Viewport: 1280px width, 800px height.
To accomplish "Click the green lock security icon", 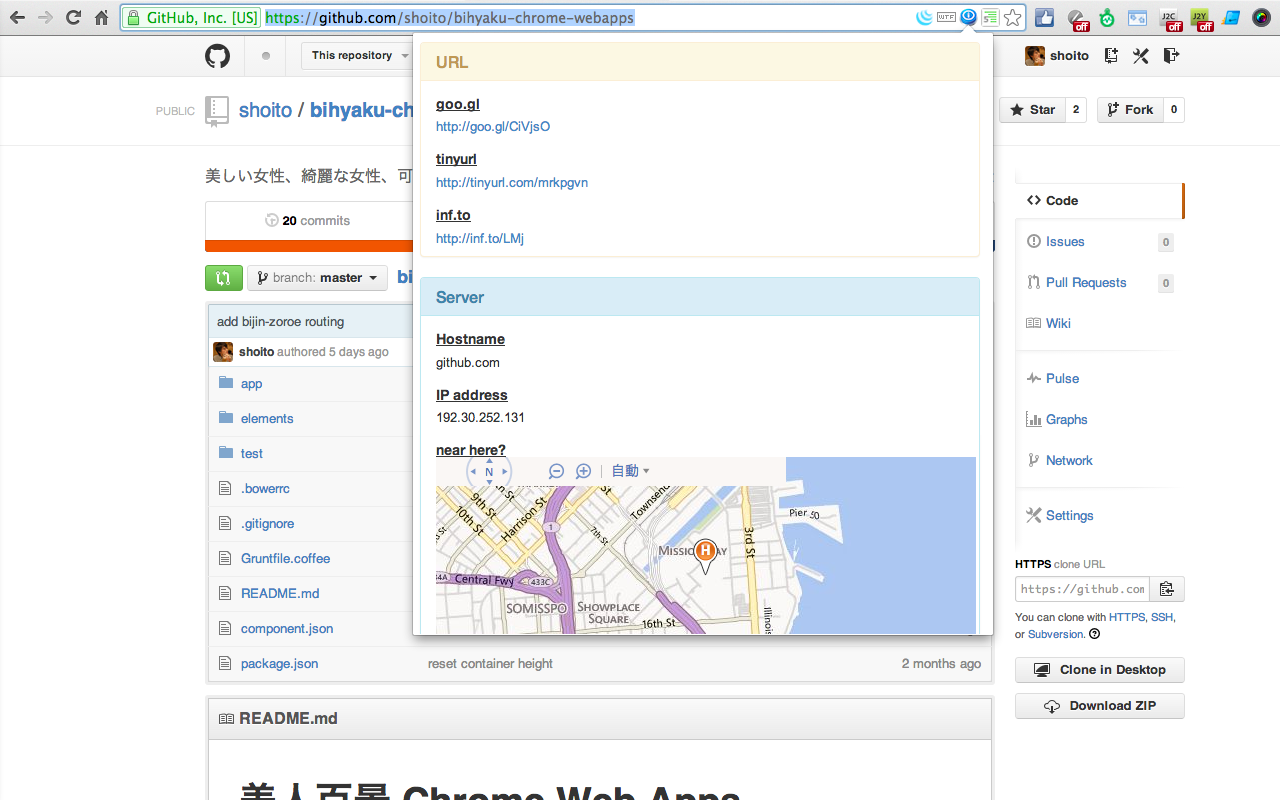I will point(133,18).
